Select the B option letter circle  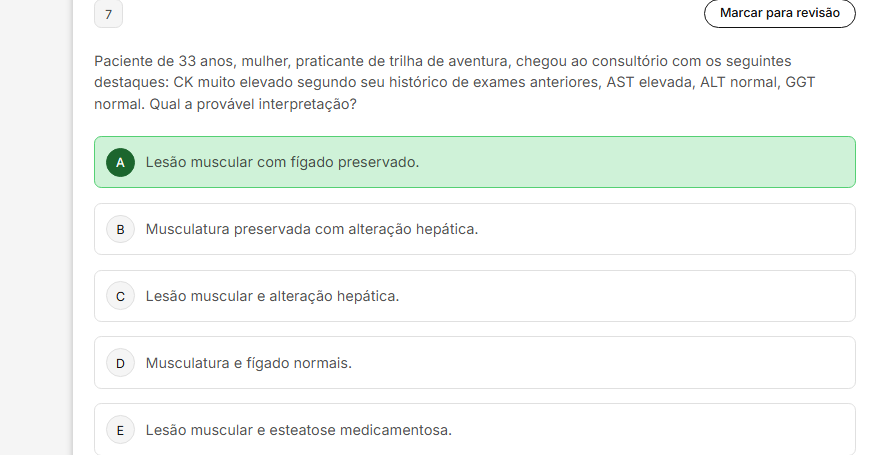point(120,229)
